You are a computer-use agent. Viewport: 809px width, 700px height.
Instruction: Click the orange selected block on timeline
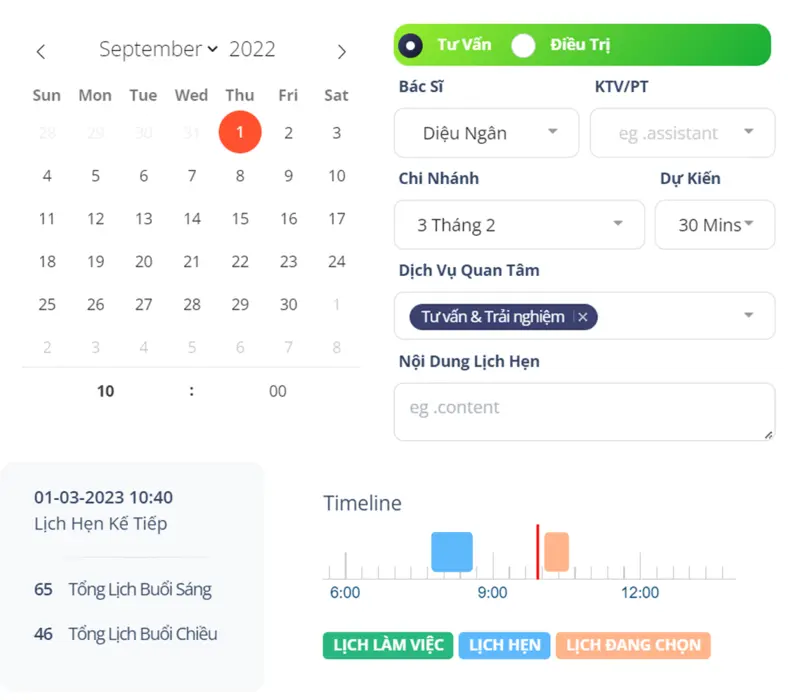tap(556, 552)
